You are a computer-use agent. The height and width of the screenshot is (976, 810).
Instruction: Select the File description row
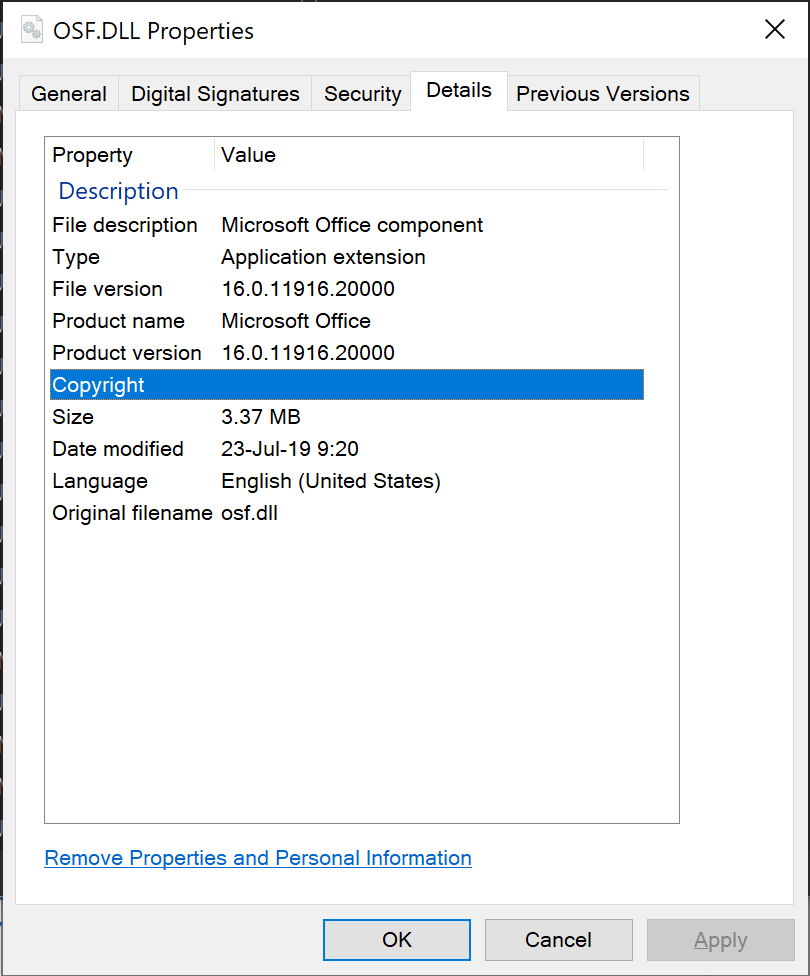pyautogui.click(x=346, y=225)
